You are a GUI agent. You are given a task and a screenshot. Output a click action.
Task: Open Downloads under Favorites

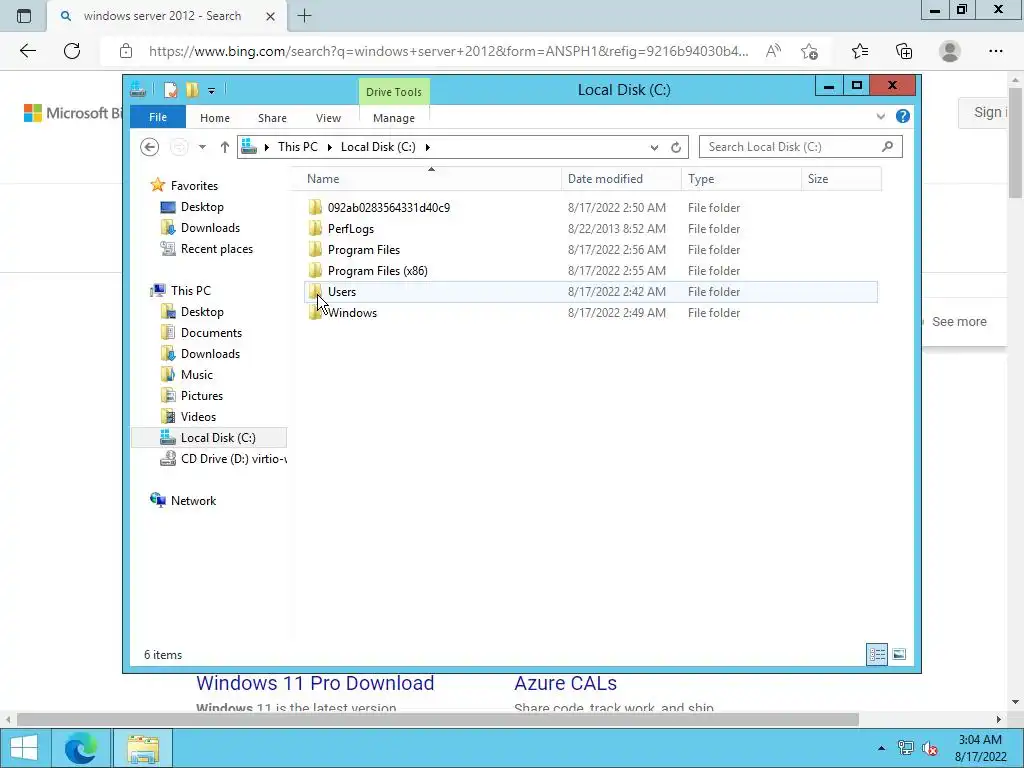pyautogui.click(x=210, y=228)
